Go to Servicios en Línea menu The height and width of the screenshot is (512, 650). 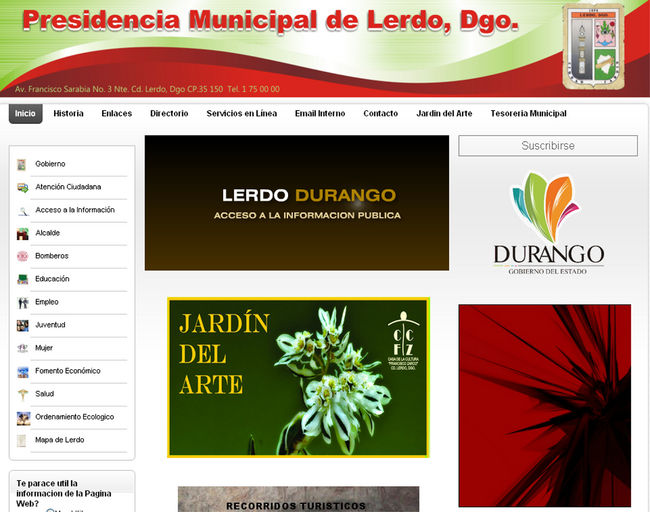click(x=241, y=114)
